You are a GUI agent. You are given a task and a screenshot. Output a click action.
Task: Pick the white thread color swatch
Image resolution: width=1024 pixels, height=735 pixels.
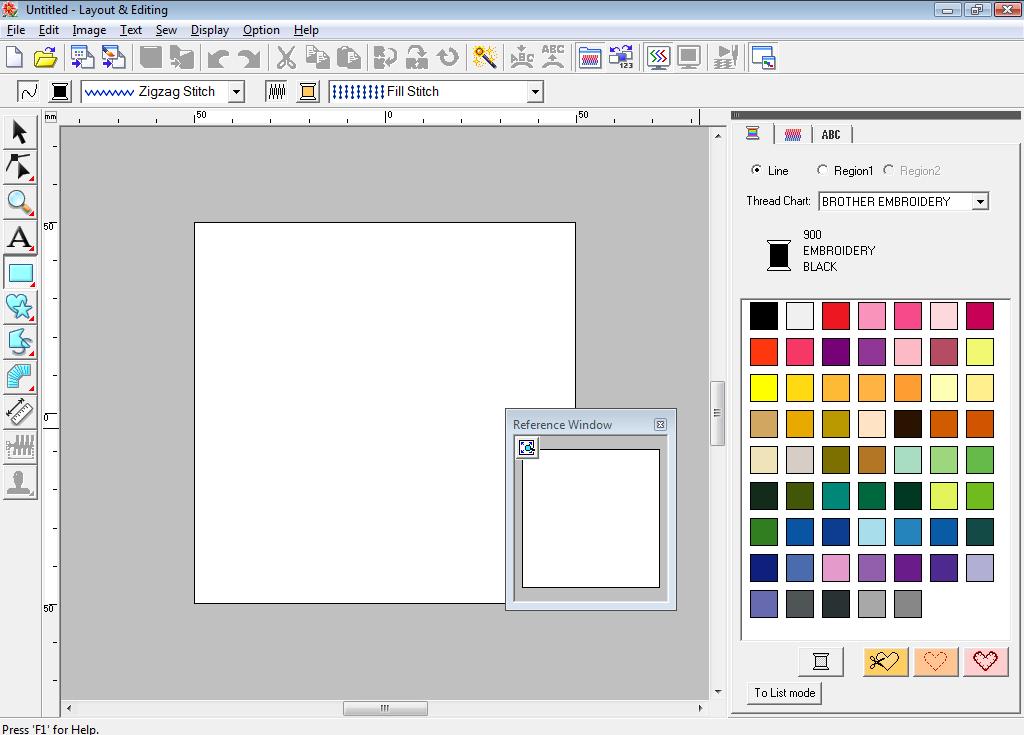[x=799, y=316]
